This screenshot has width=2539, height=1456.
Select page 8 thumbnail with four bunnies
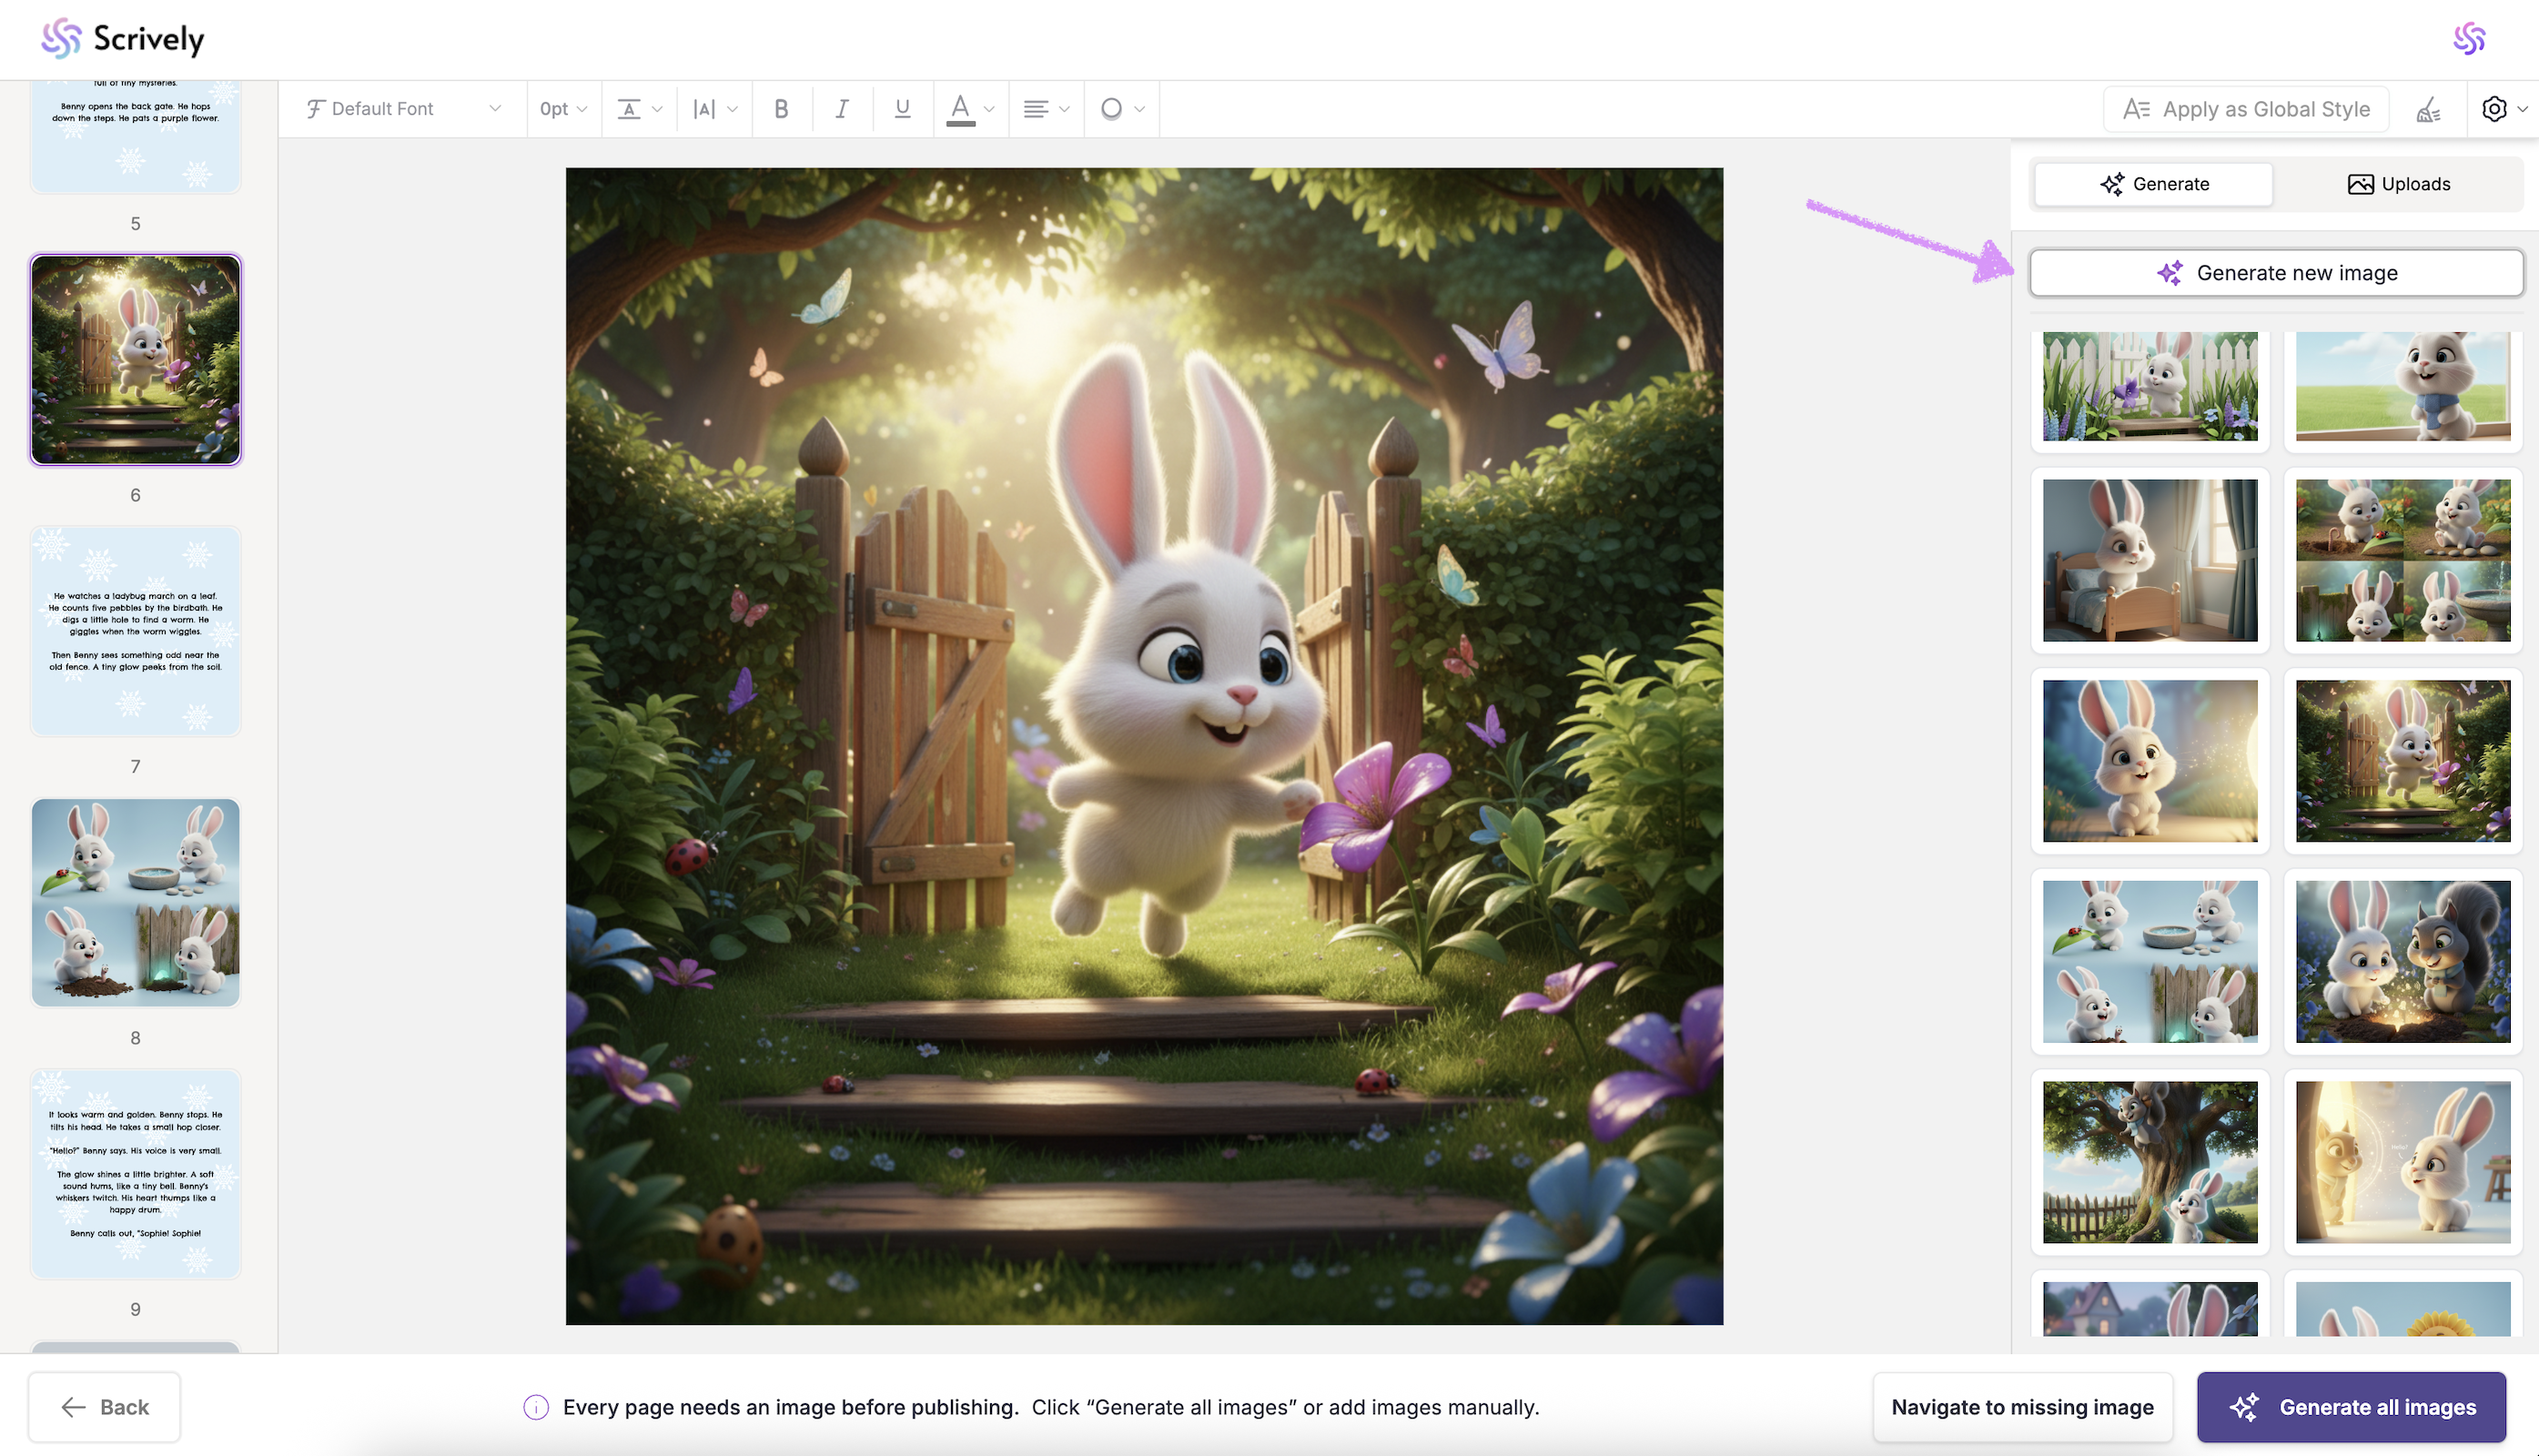point(135,902)
